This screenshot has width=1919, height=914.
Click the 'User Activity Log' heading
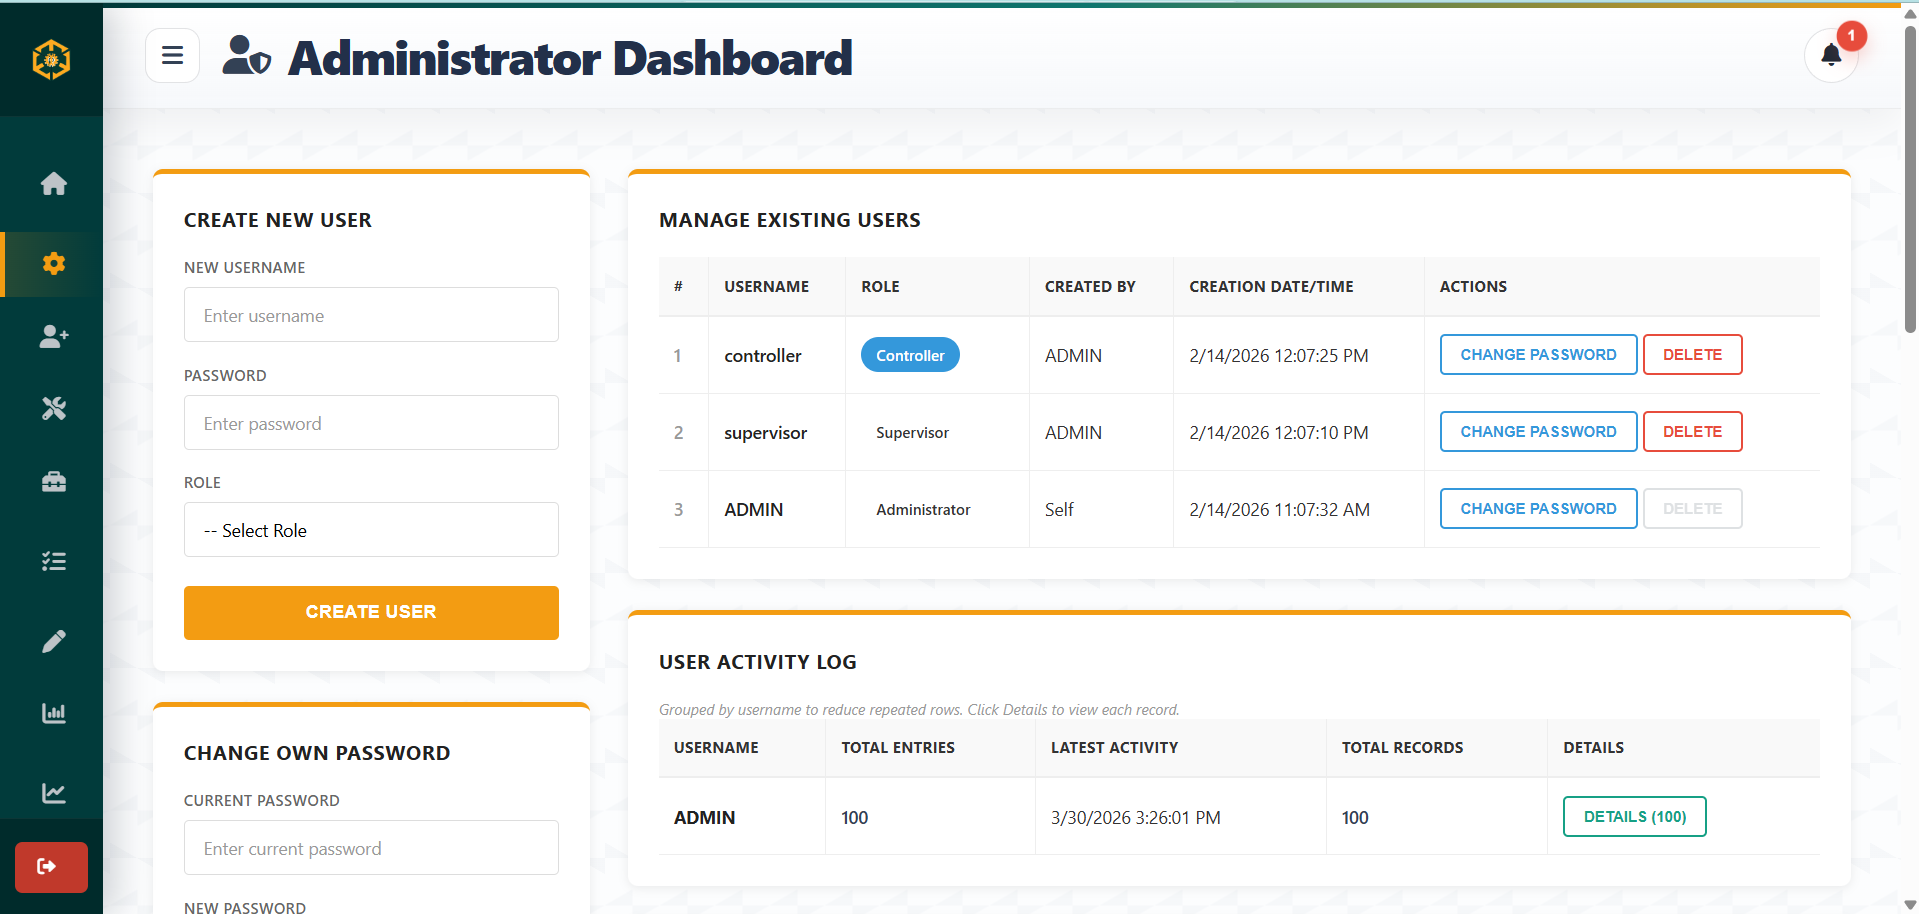758,662
